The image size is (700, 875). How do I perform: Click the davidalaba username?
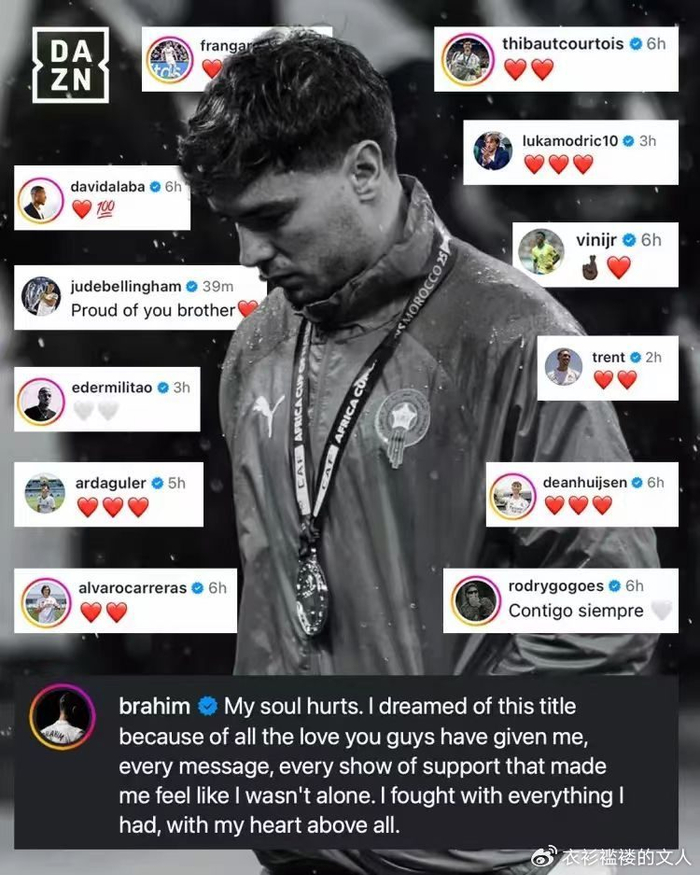coord(108,186)
